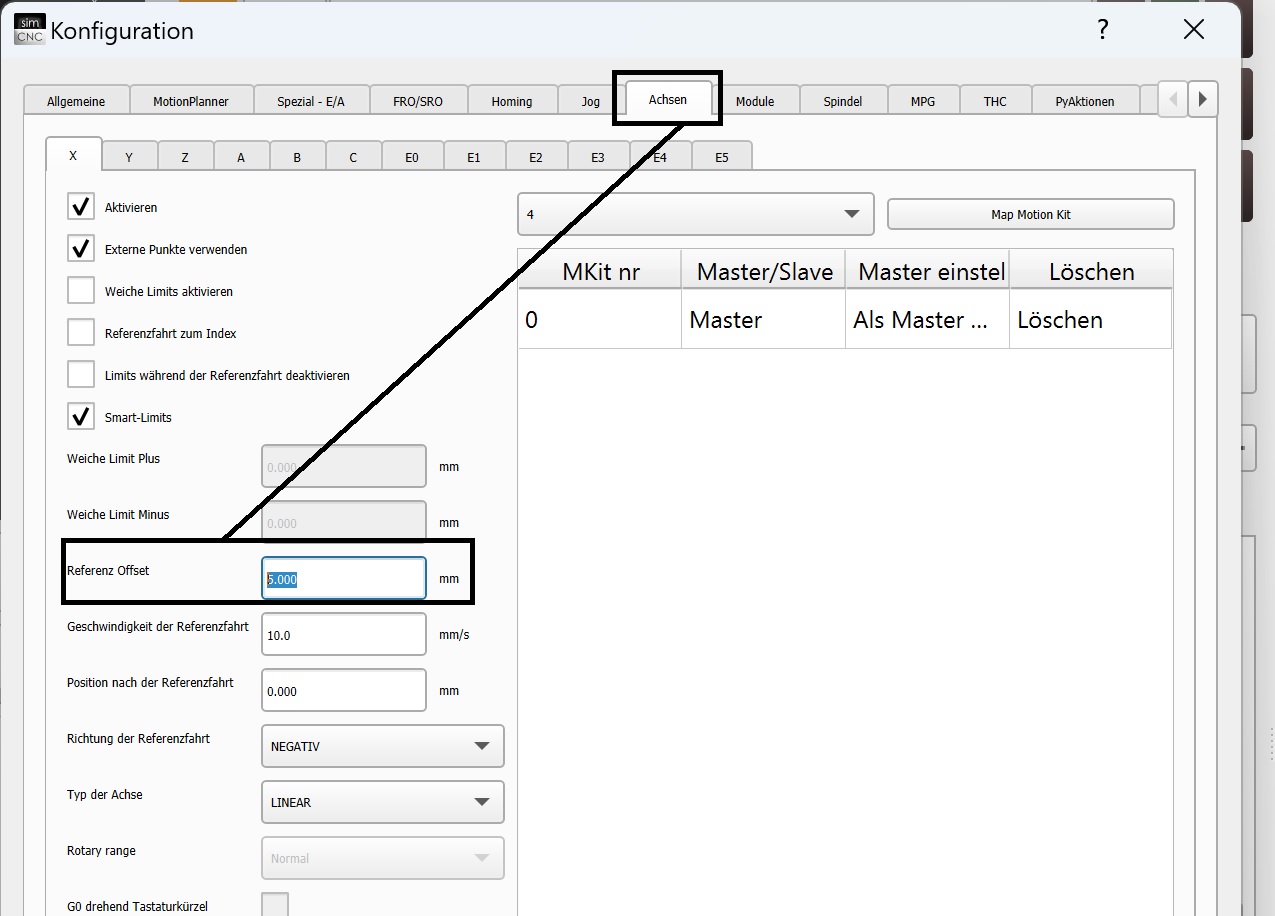The image size is (1275, 916).
Task: Open the Spindel tab
Action: click(842, 101)
